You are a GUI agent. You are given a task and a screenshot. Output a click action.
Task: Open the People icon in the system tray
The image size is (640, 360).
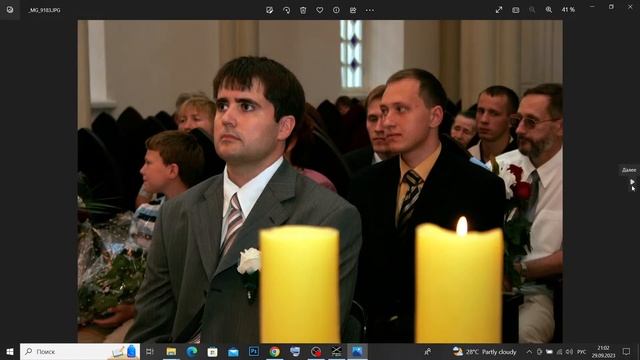tap(427, 351)
